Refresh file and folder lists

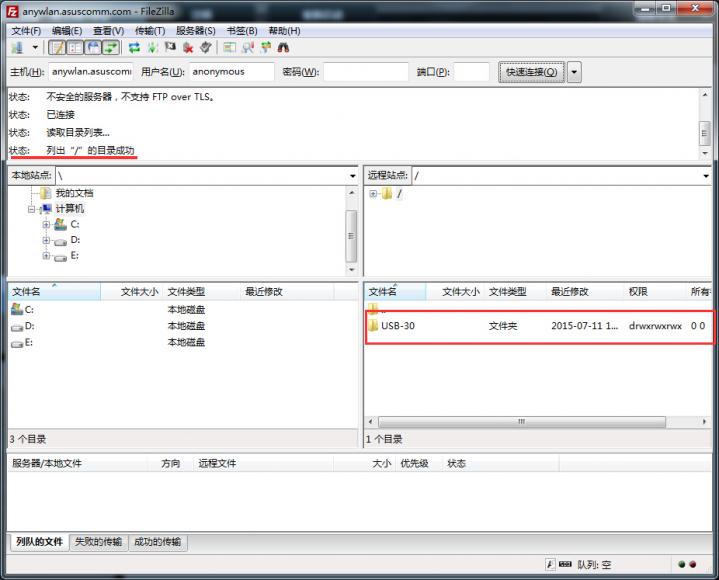(x=134, y=48)
